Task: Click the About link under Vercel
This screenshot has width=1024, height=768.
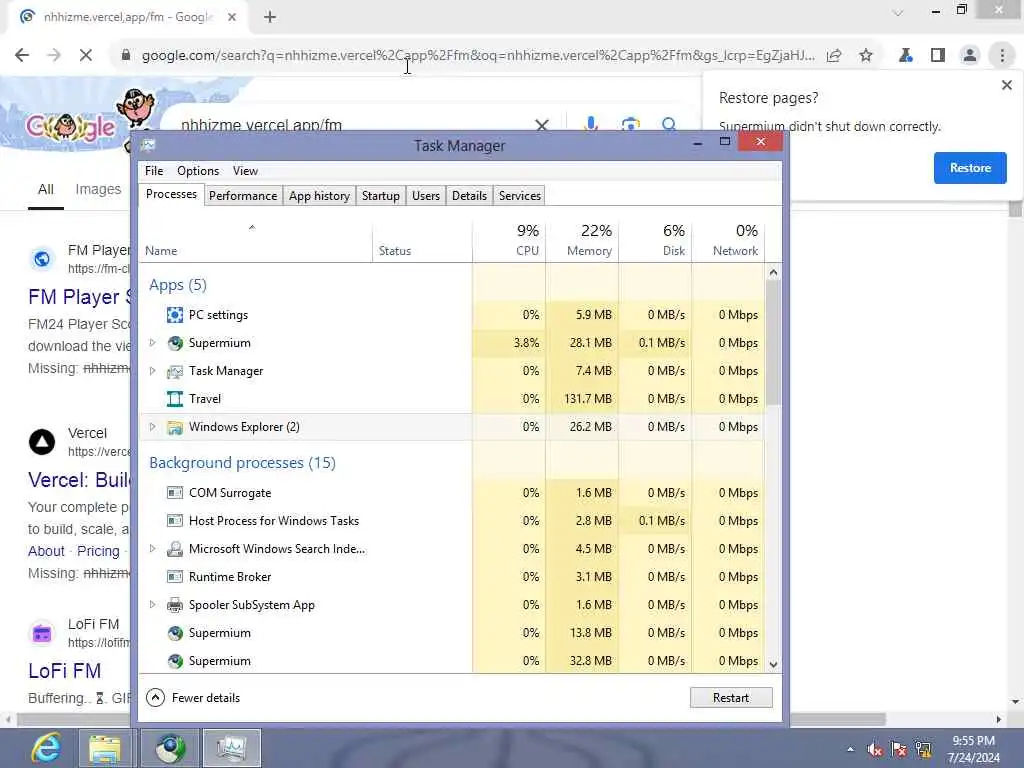Action: [46, 551]
